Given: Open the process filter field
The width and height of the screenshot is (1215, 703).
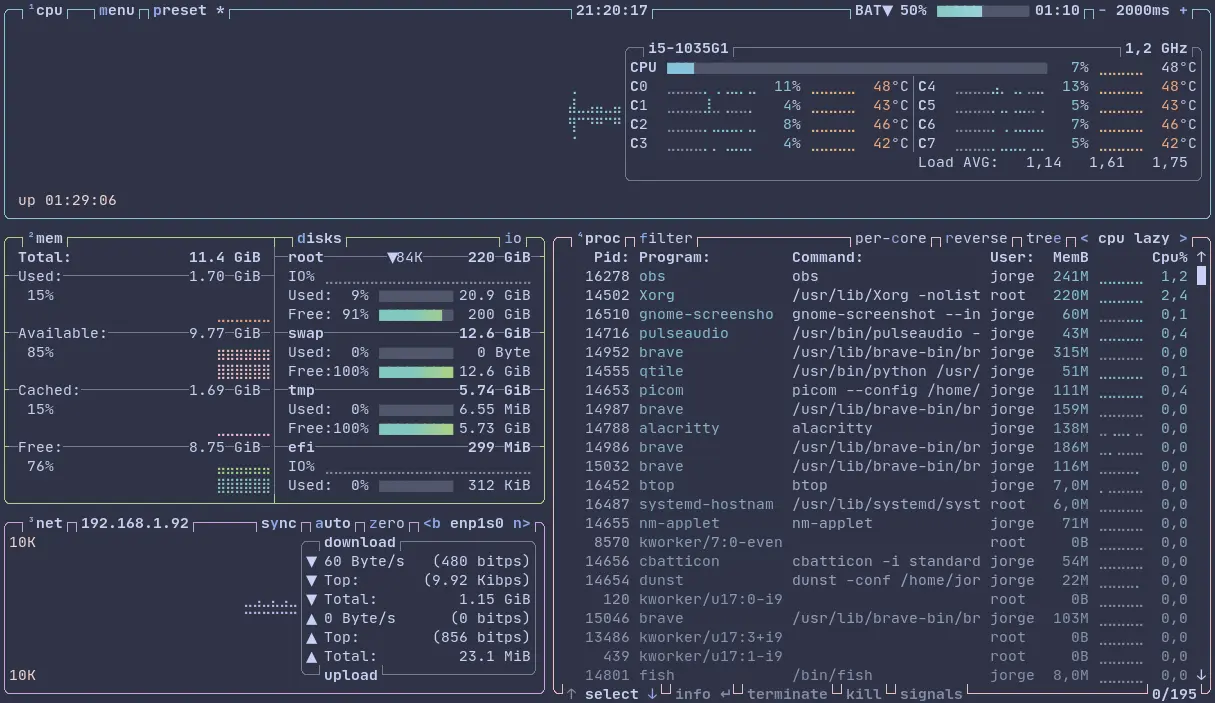Looking at the screenshot, I should (x=666, y=239).
